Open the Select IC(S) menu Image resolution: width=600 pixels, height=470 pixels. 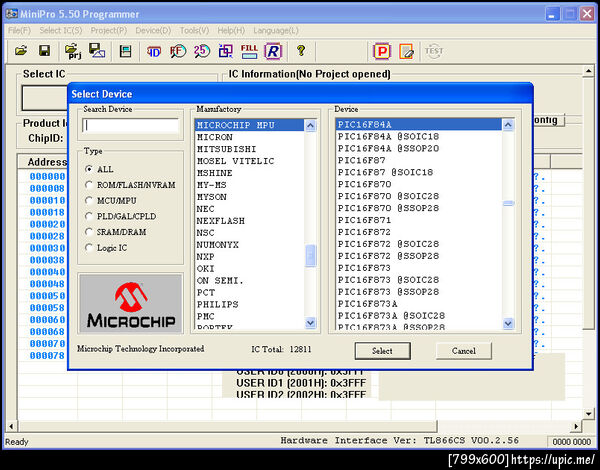[x=60, y=31]
